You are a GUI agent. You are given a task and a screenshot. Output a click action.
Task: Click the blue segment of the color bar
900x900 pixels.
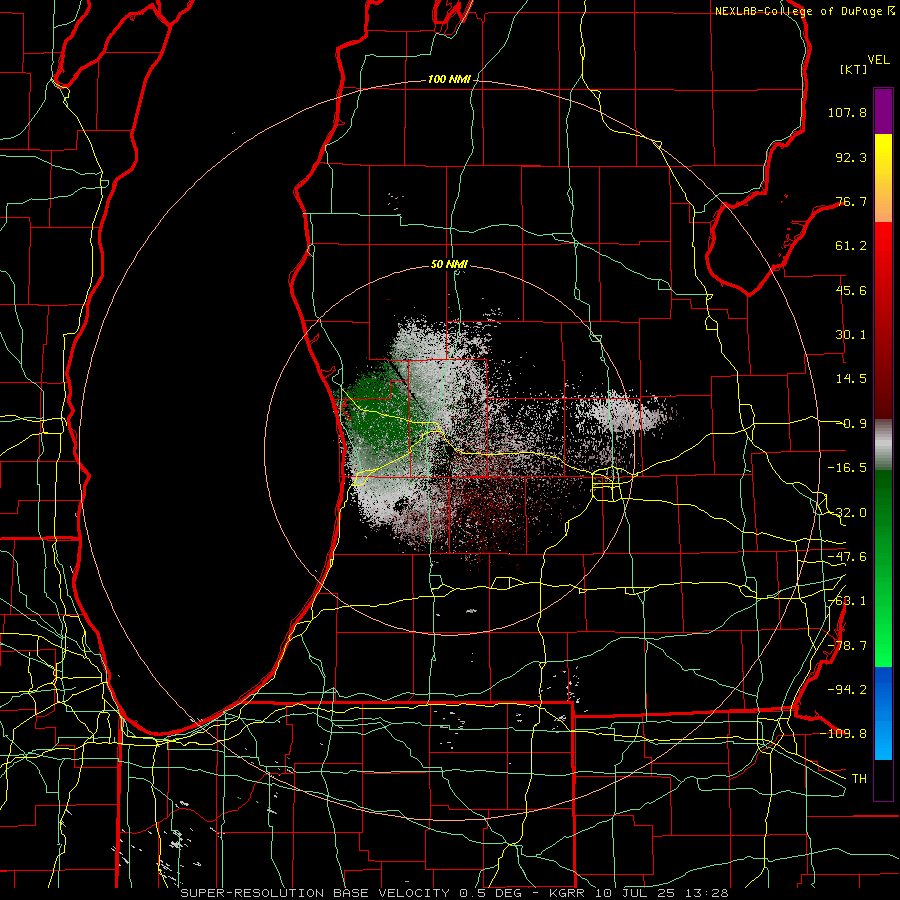(x=883, y=713)
